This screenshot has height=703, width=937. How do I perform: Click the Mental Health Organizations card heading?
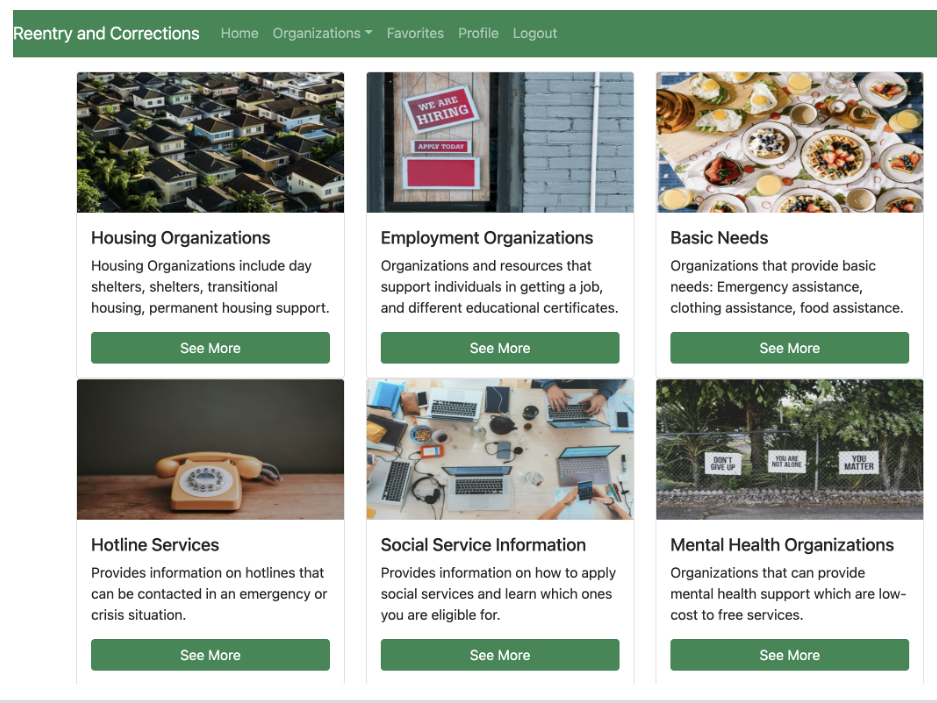point(782,545)
